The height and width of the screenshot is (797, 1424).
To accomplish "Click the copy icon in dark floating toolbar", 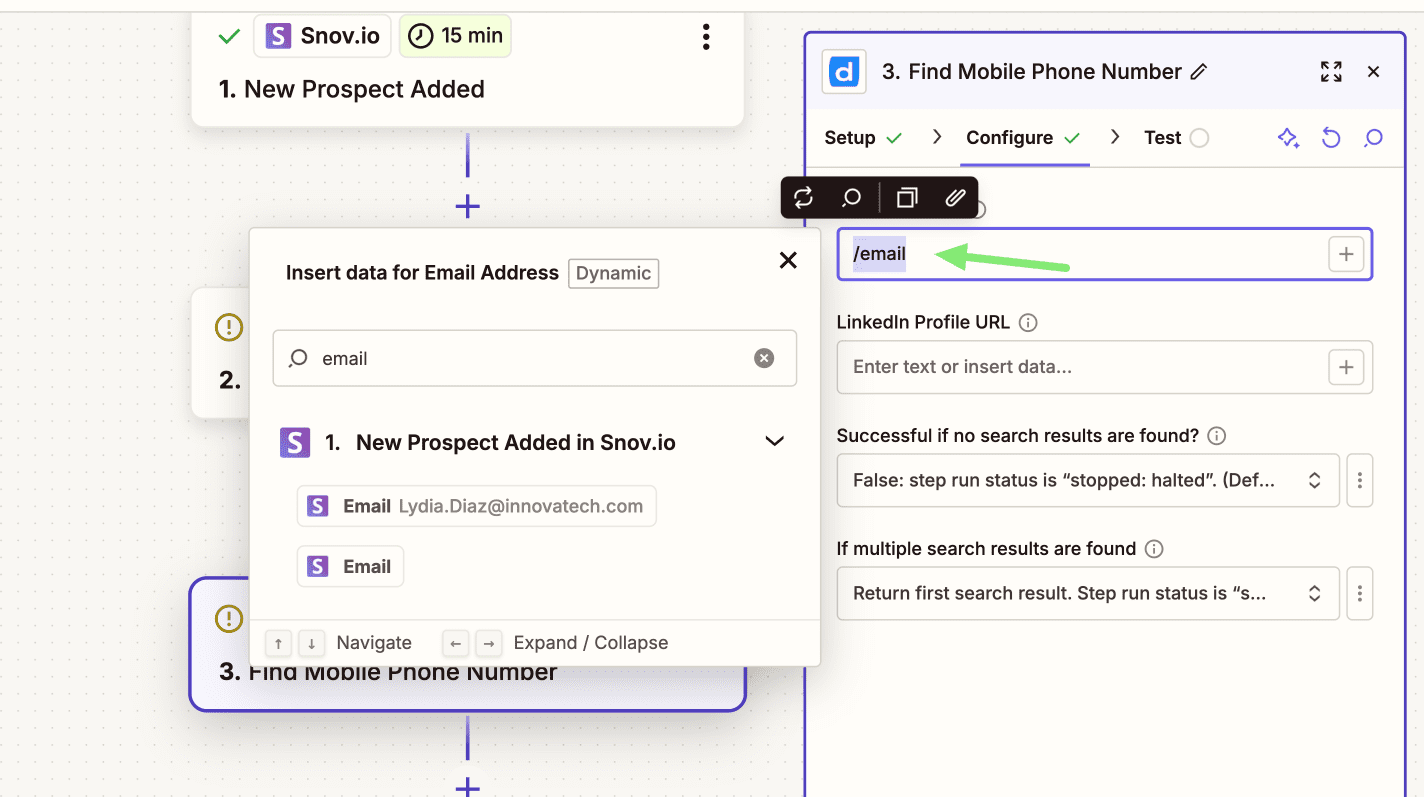I will click(x=907, y=198).
